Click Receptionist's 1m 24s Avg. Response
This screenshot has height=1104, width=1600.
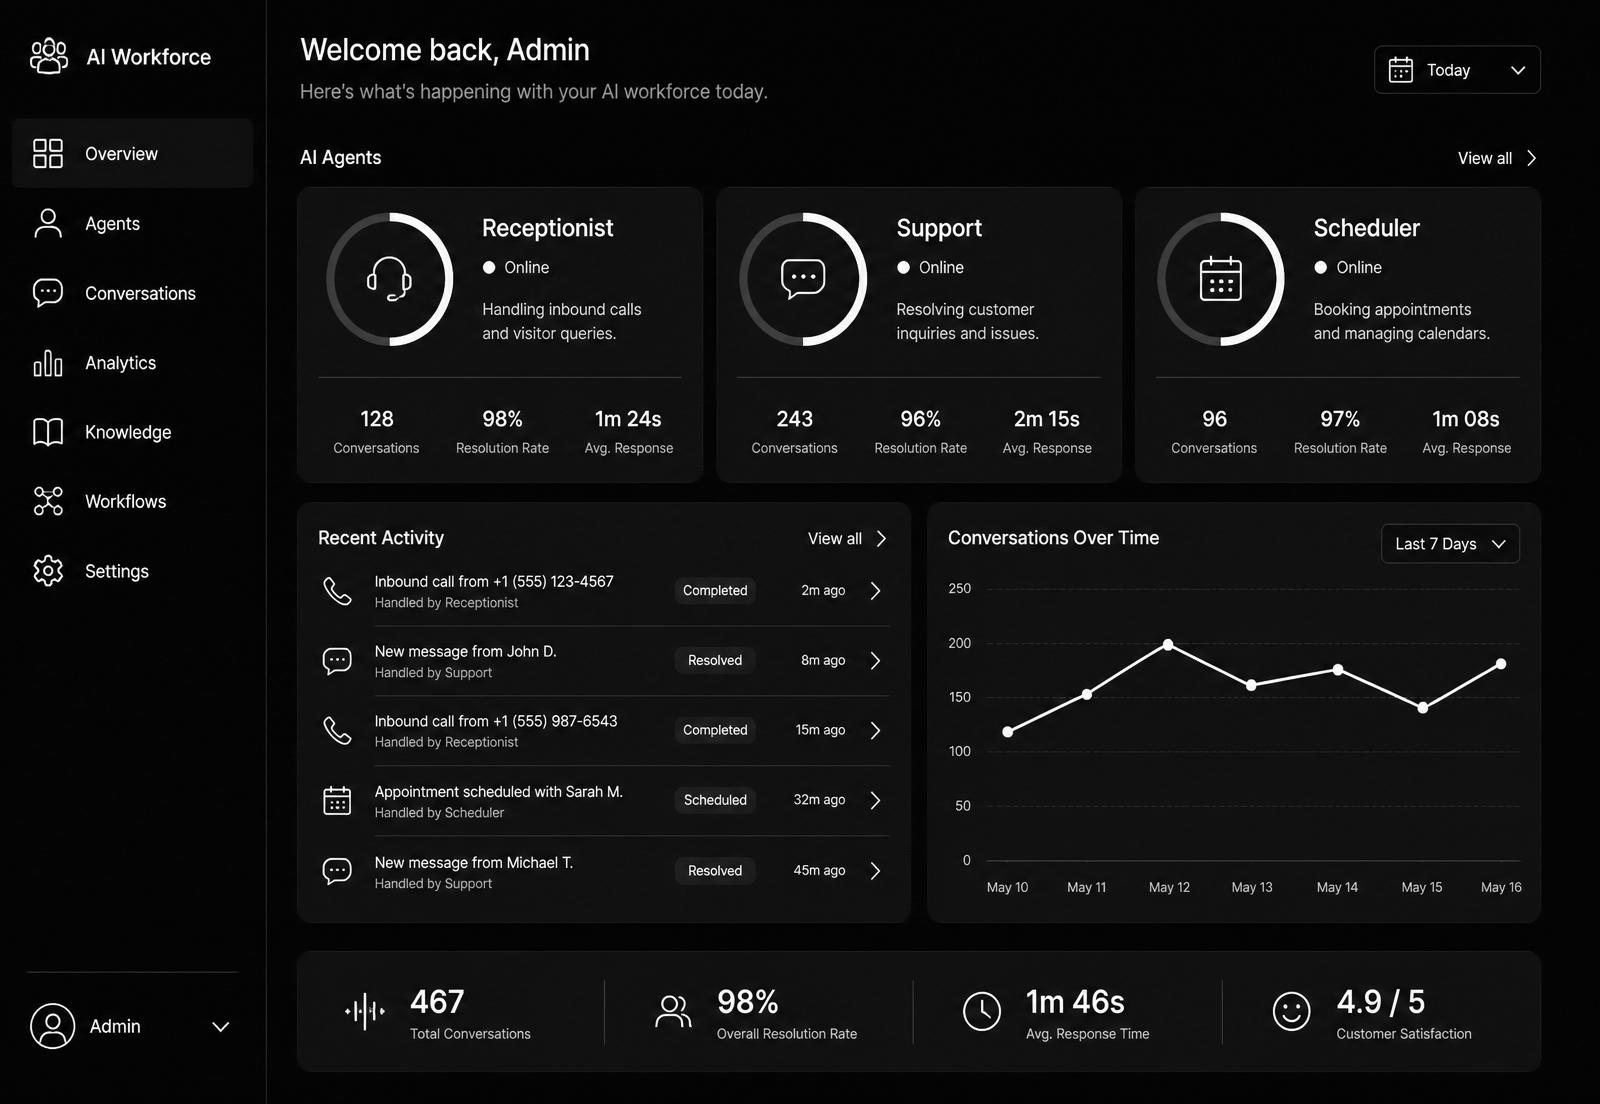[628, 419]
